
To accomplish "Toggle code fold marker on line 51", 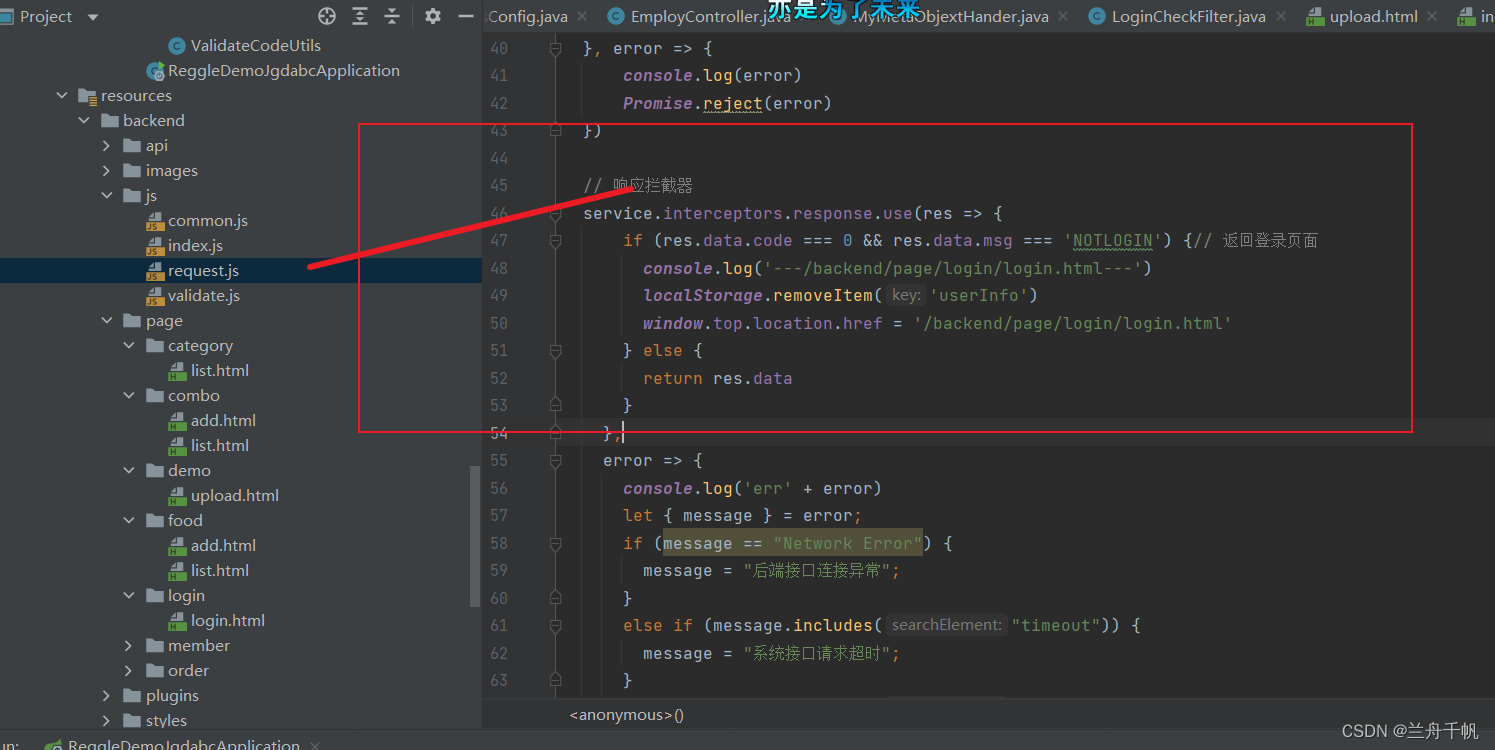I will click(x=556, y=351).
